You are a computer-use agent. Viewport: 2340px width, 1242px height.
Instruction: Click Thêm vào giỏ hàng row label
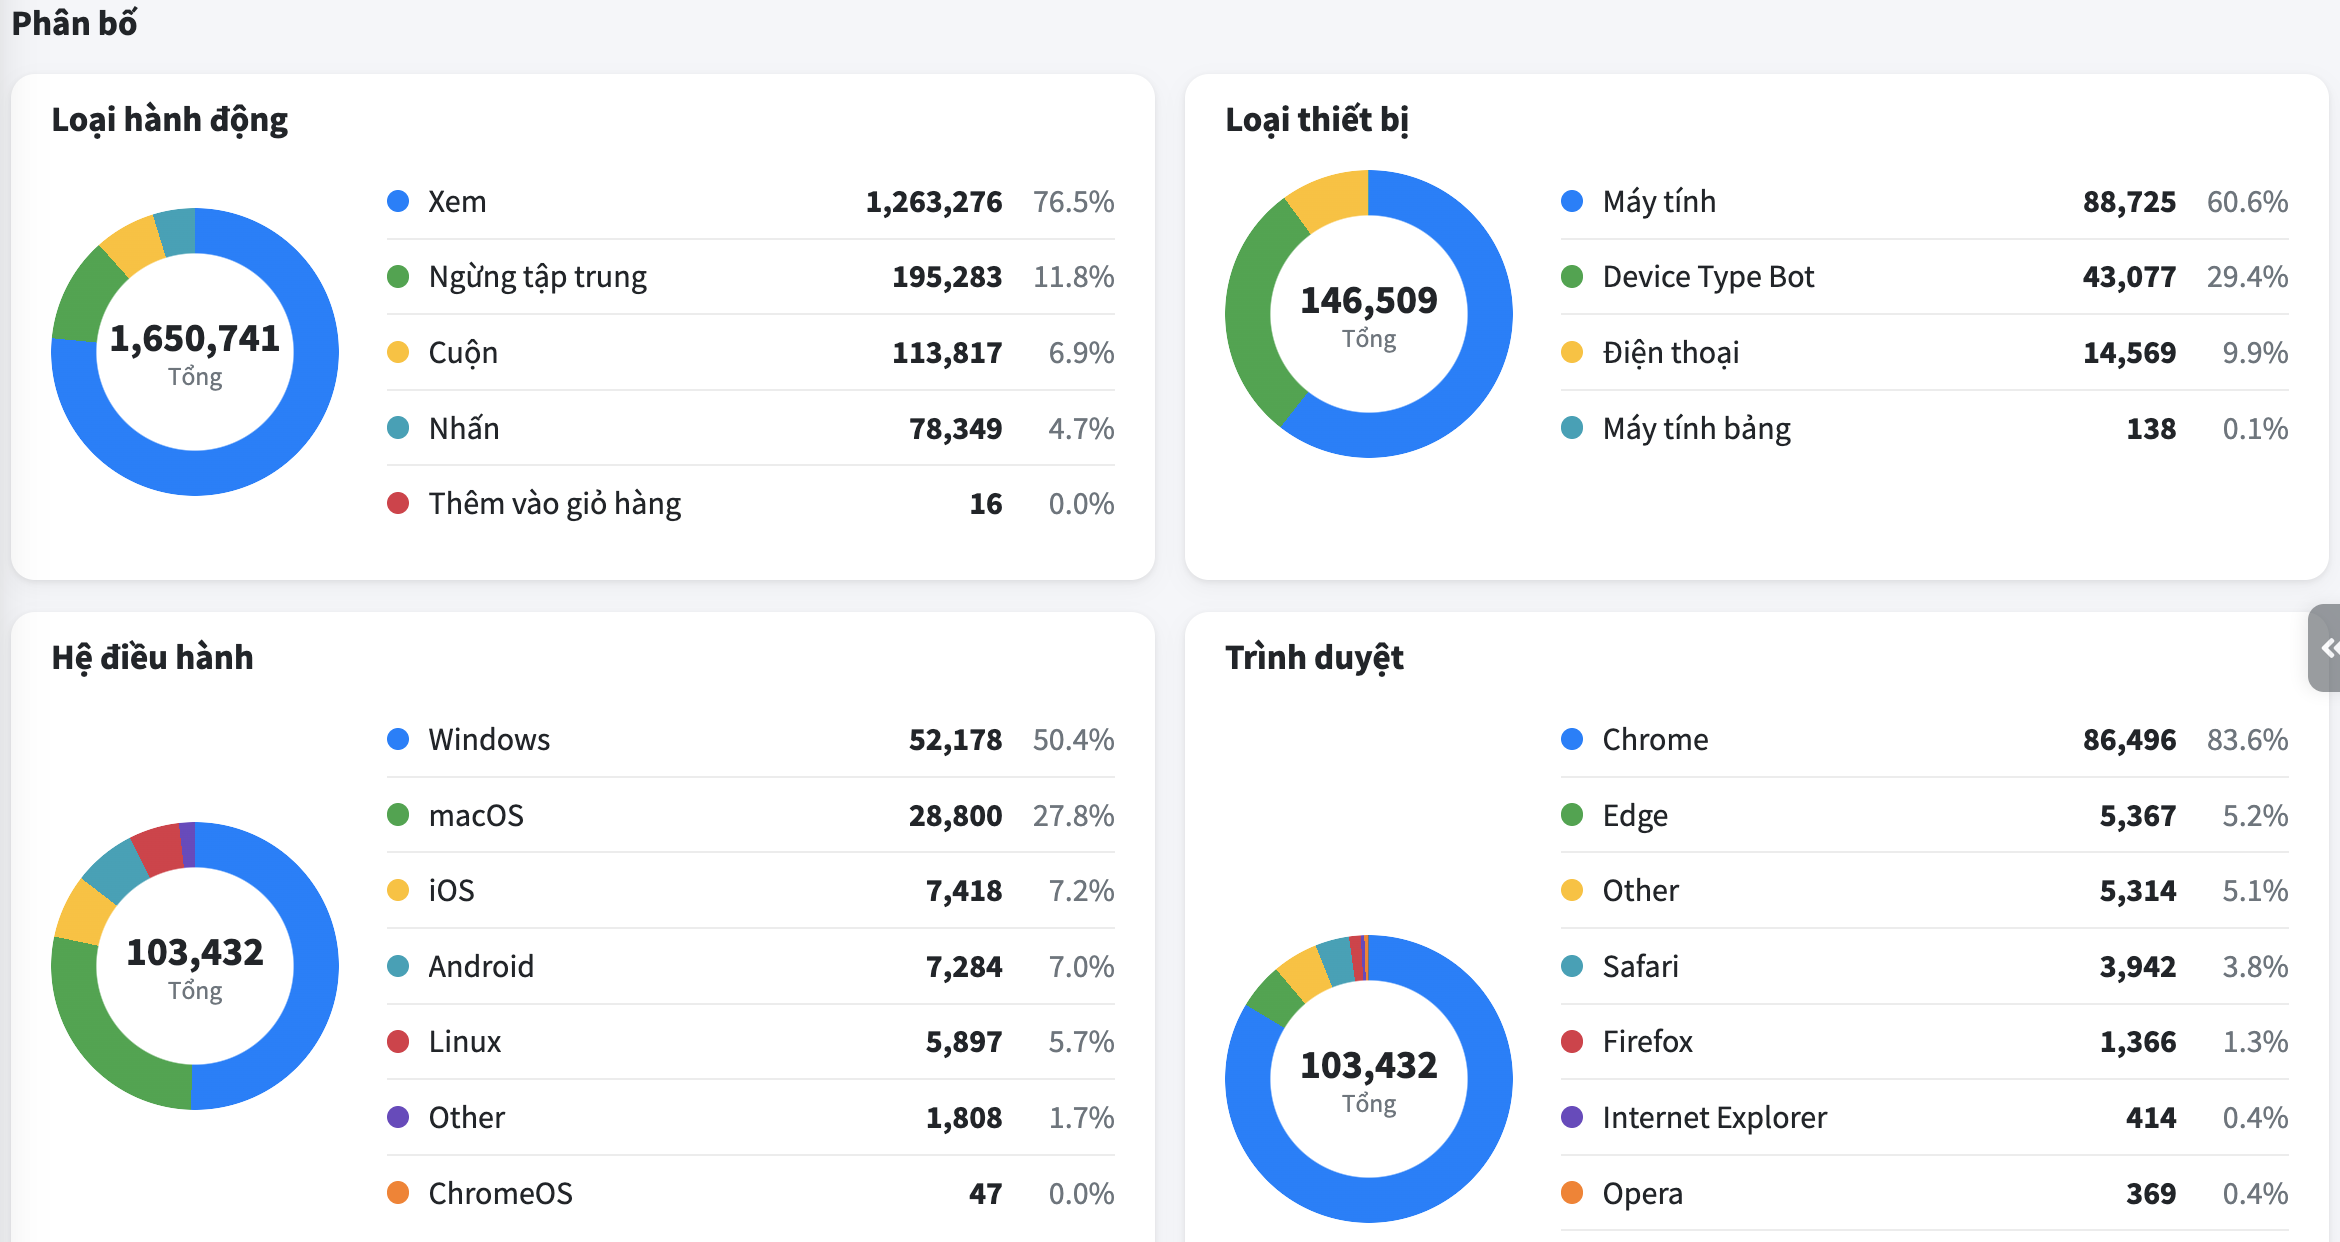coord(555,504)
